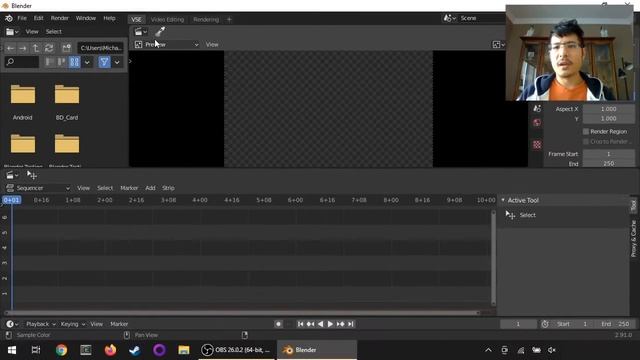
Task: Open the Android folder
Action: click(22, 102)
